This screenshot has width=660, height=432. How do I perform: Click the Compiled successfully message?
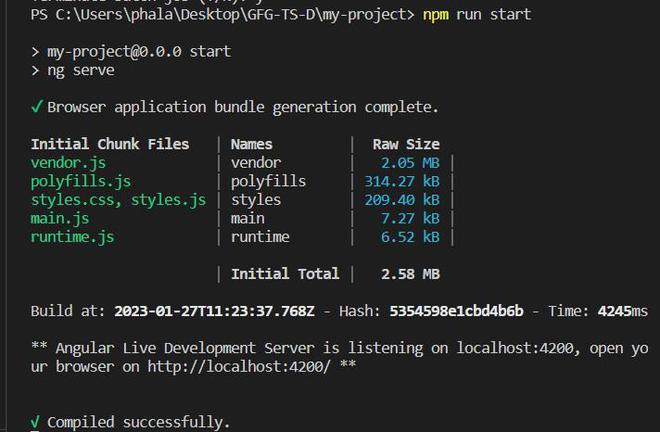coord(130,422)
